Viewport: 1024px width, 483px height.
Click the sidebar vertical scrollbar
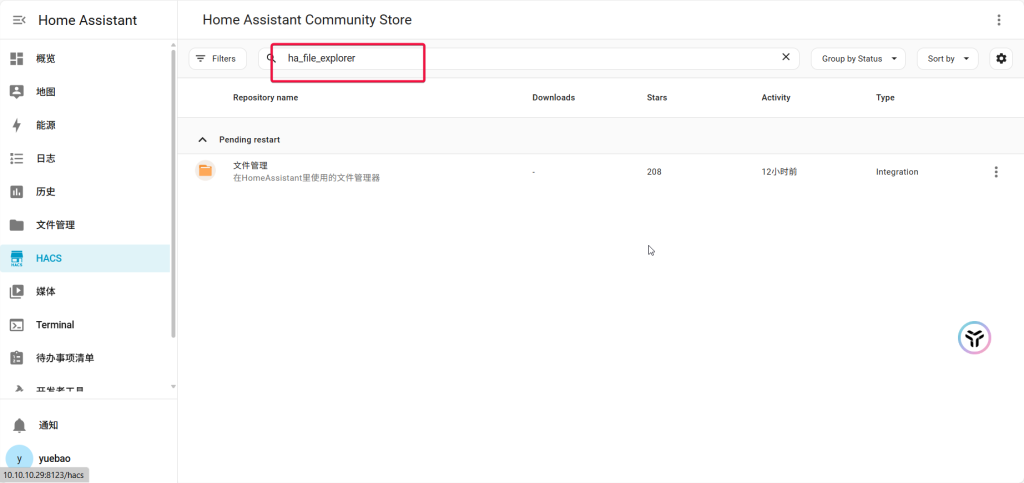(173, 193)
